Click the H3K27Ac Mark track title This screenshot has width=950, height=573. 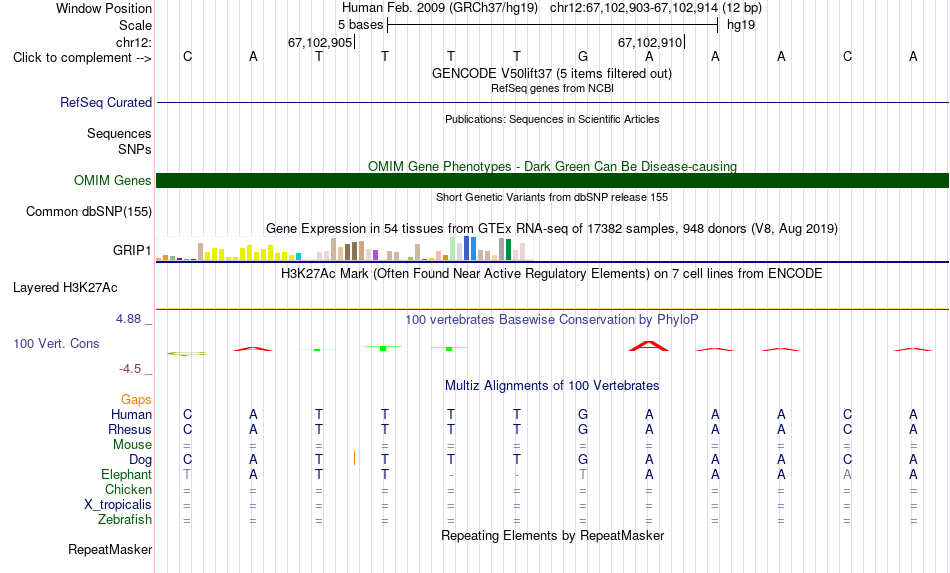click(552, 273)
